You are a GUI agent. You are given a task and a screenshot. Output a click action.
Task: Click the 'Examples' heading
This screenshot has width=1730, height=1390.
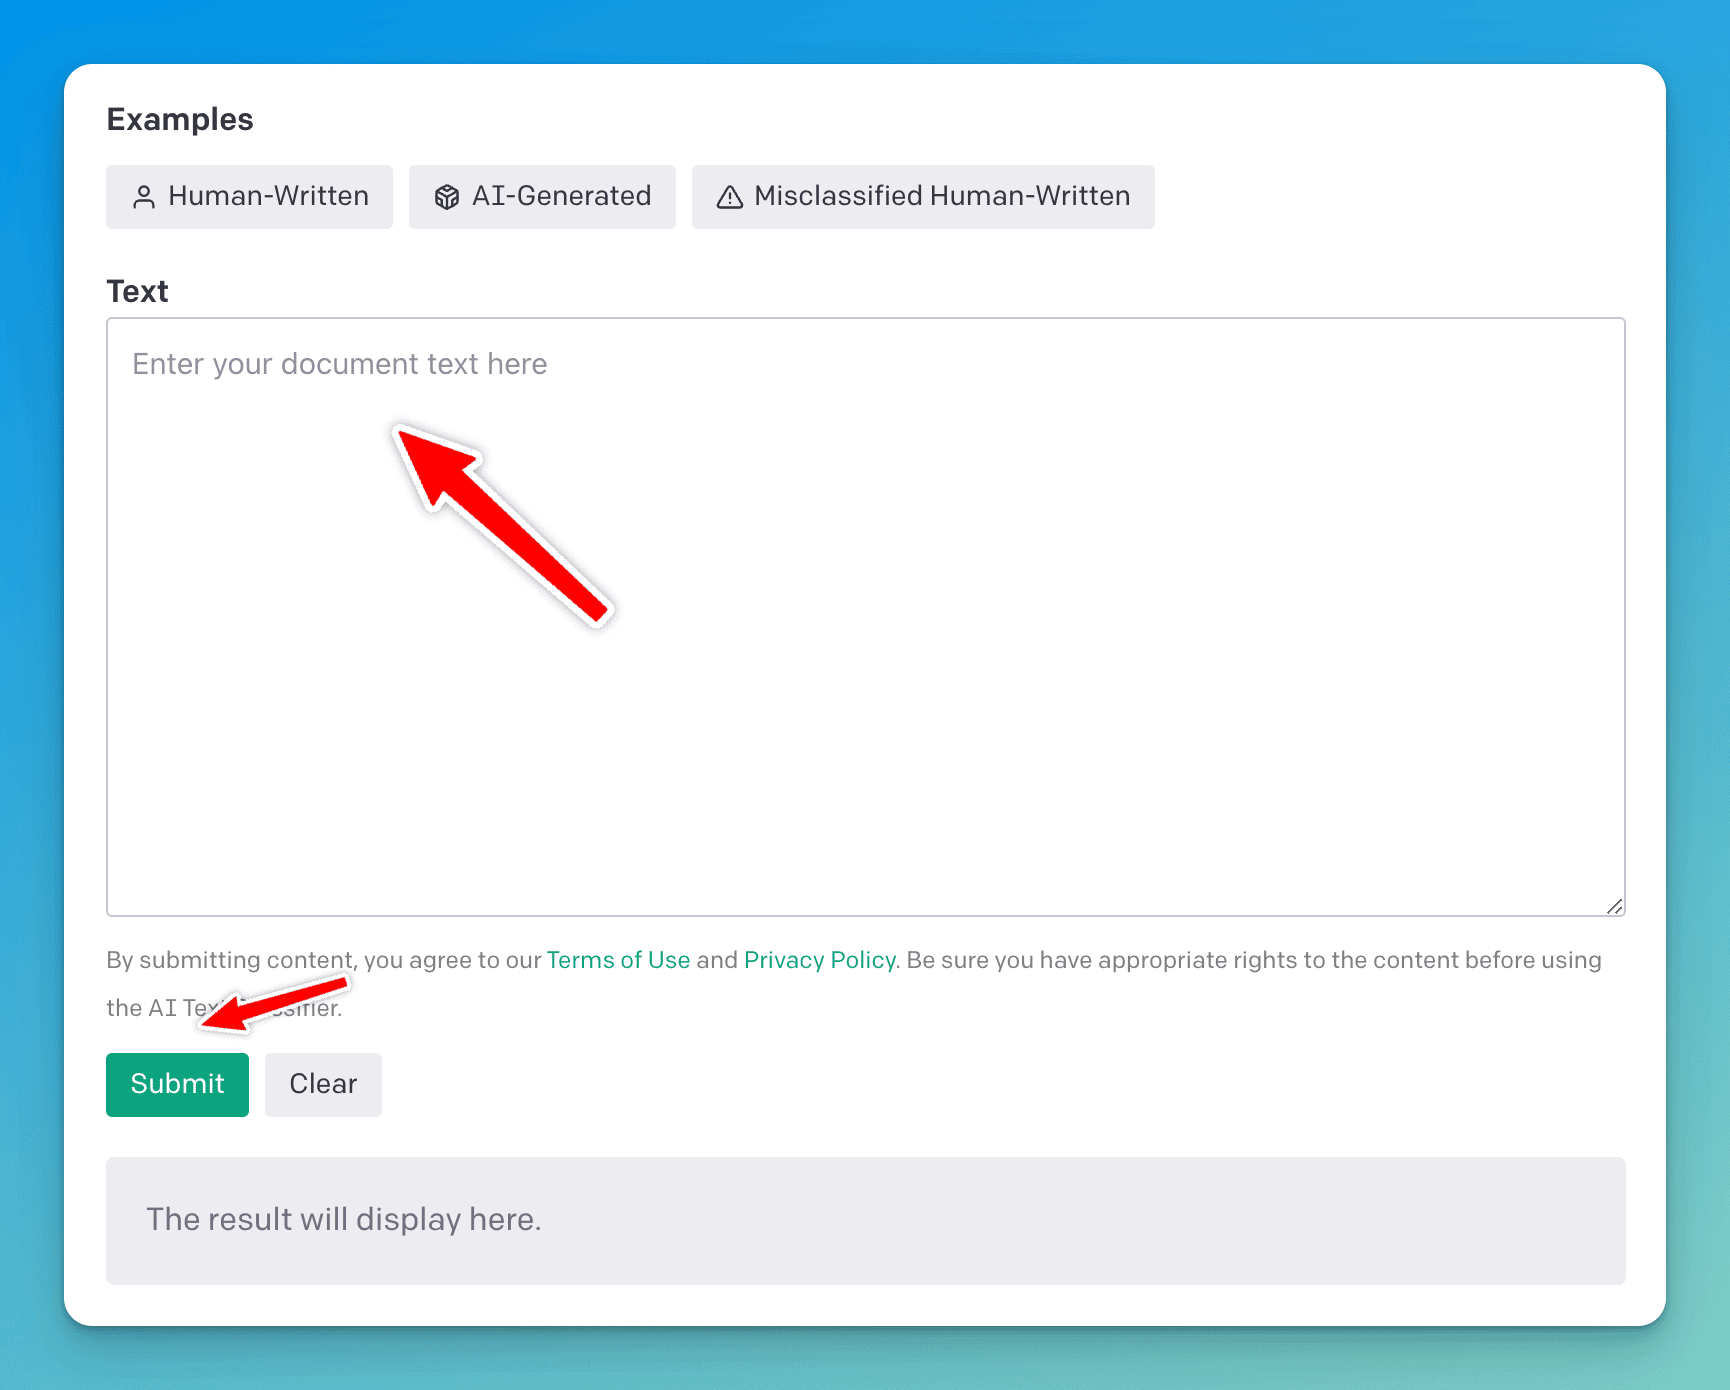(x=180, y=119)
